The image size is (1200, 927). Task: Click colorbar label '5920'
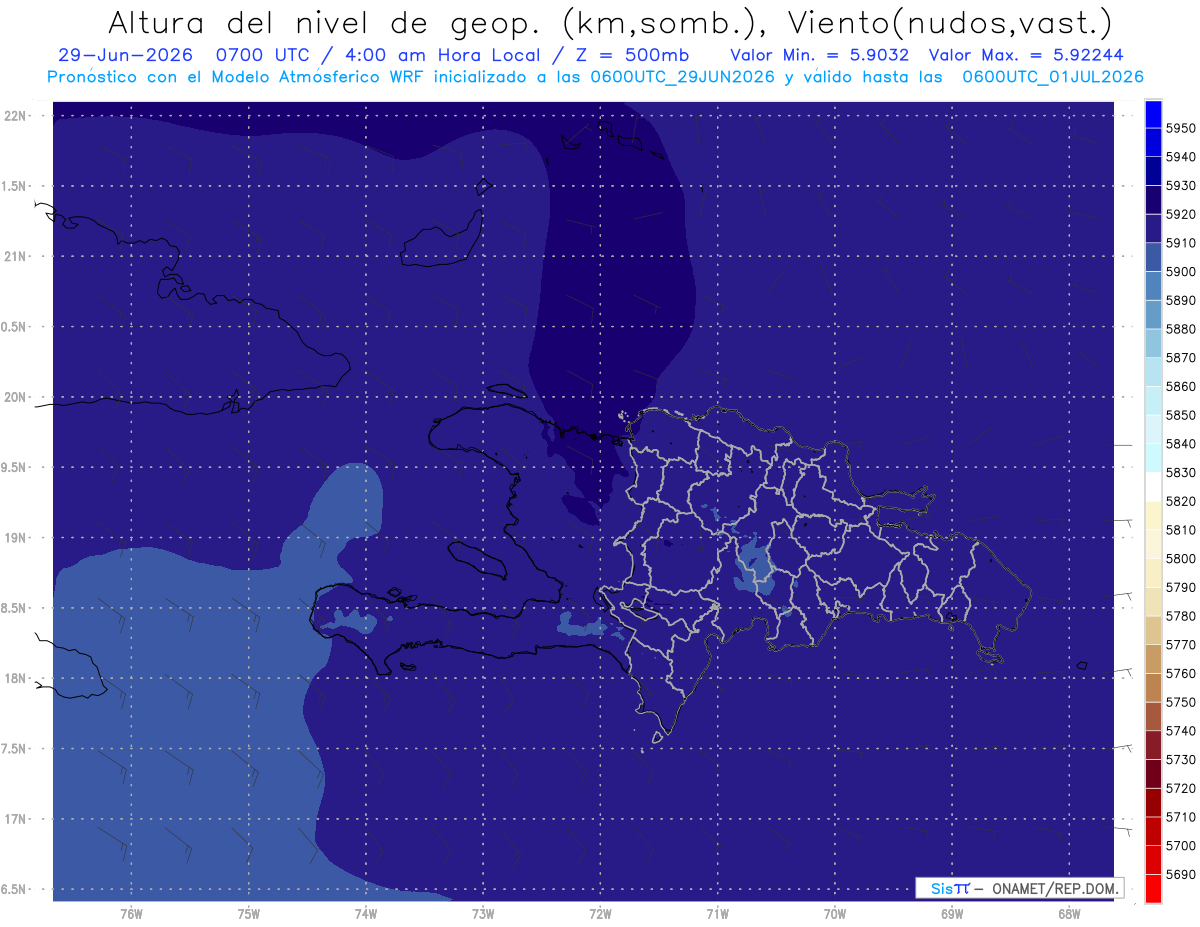click(x=1180, y=214)
